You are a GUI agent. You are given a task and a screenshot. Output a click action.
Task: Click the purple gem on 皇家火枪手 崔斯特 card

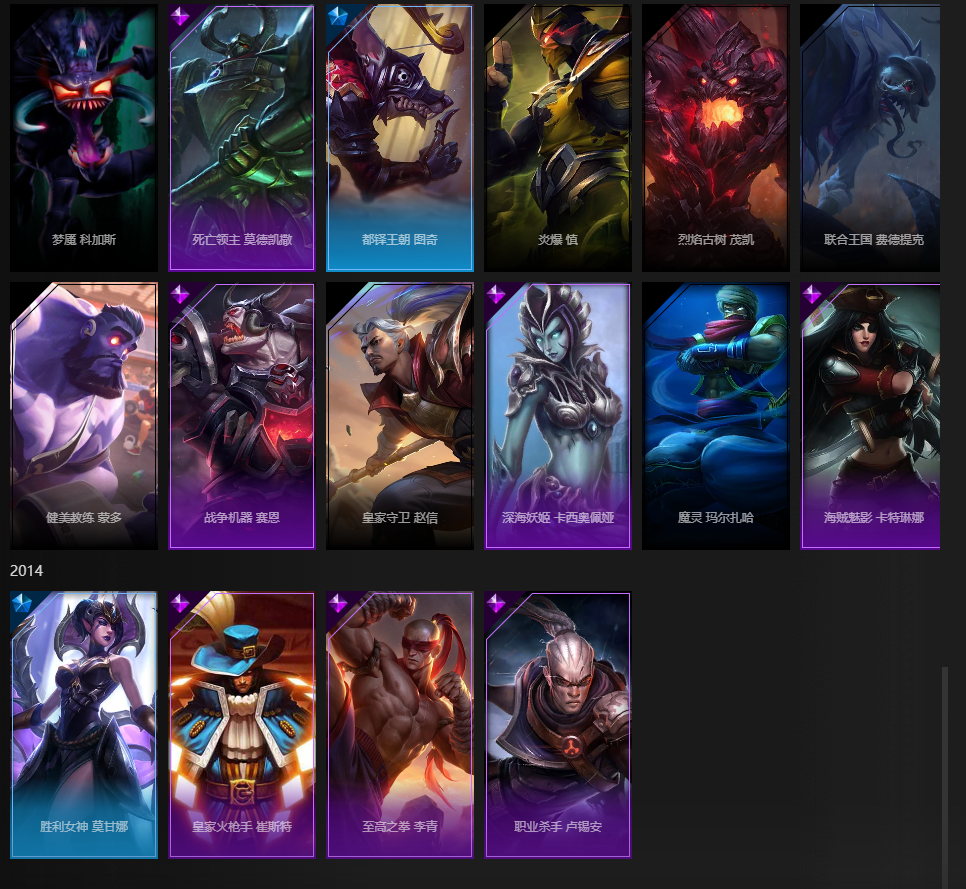[x=179, y=603]
